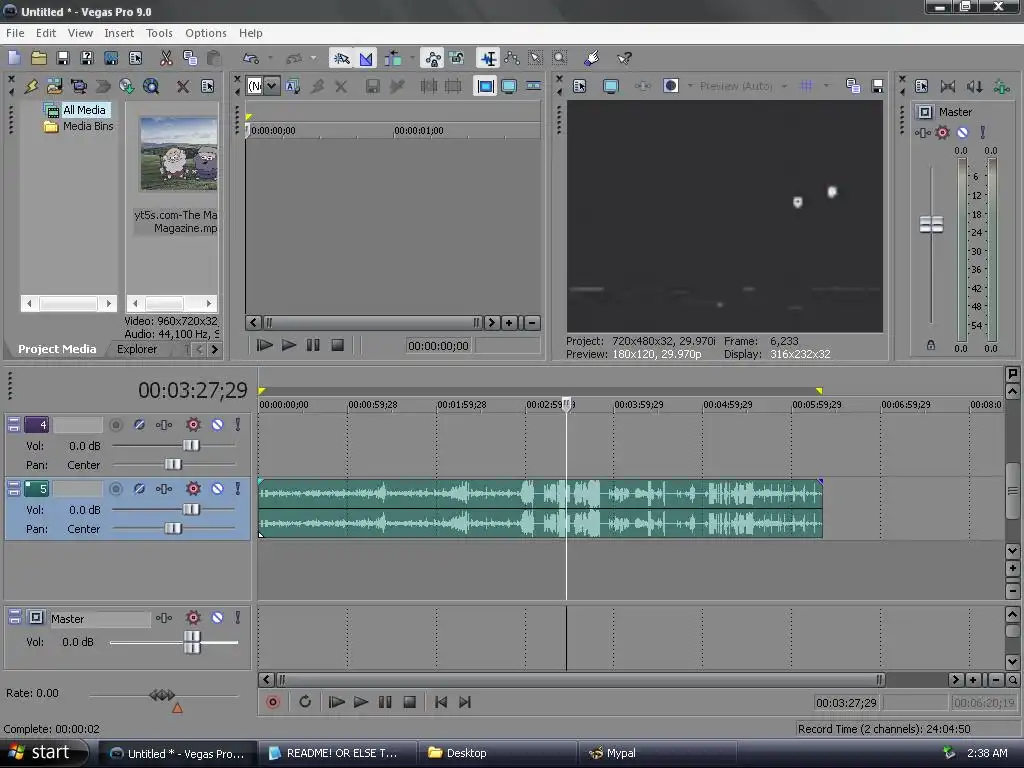
Task: Open the preview overlays grid dropdown arrow
Action: 826,86
